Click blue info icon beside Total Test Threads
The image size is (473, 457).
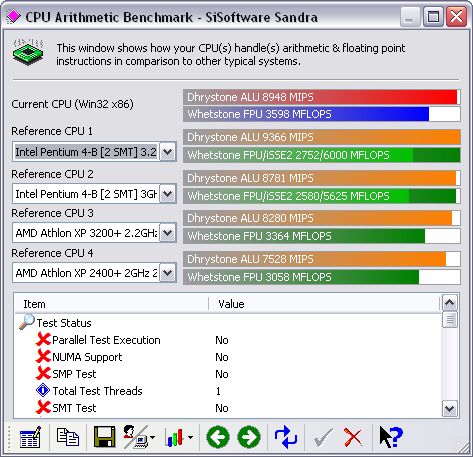(43, 390)
